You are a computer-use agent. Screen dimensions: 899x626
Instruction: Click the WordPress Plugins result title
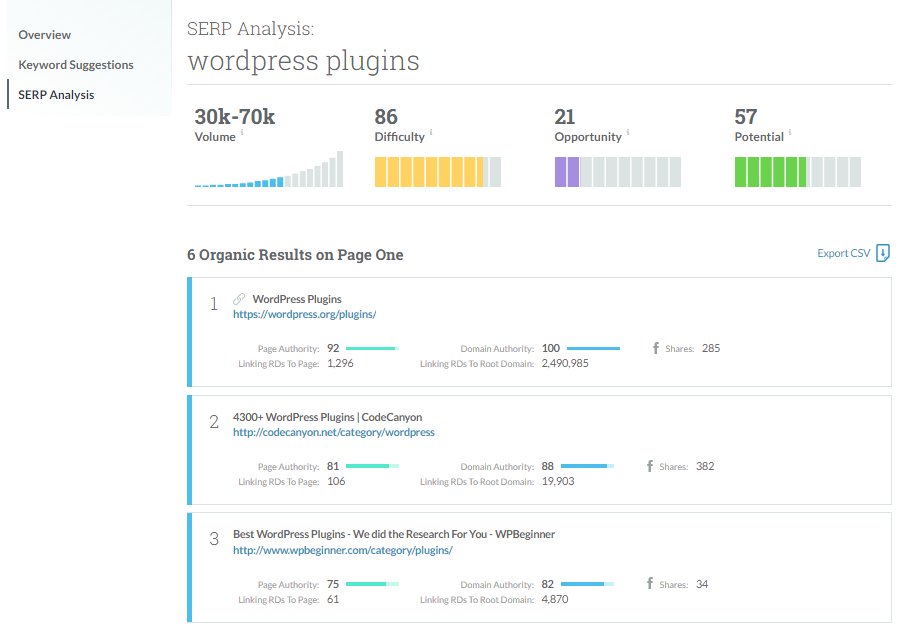point(297,299)
